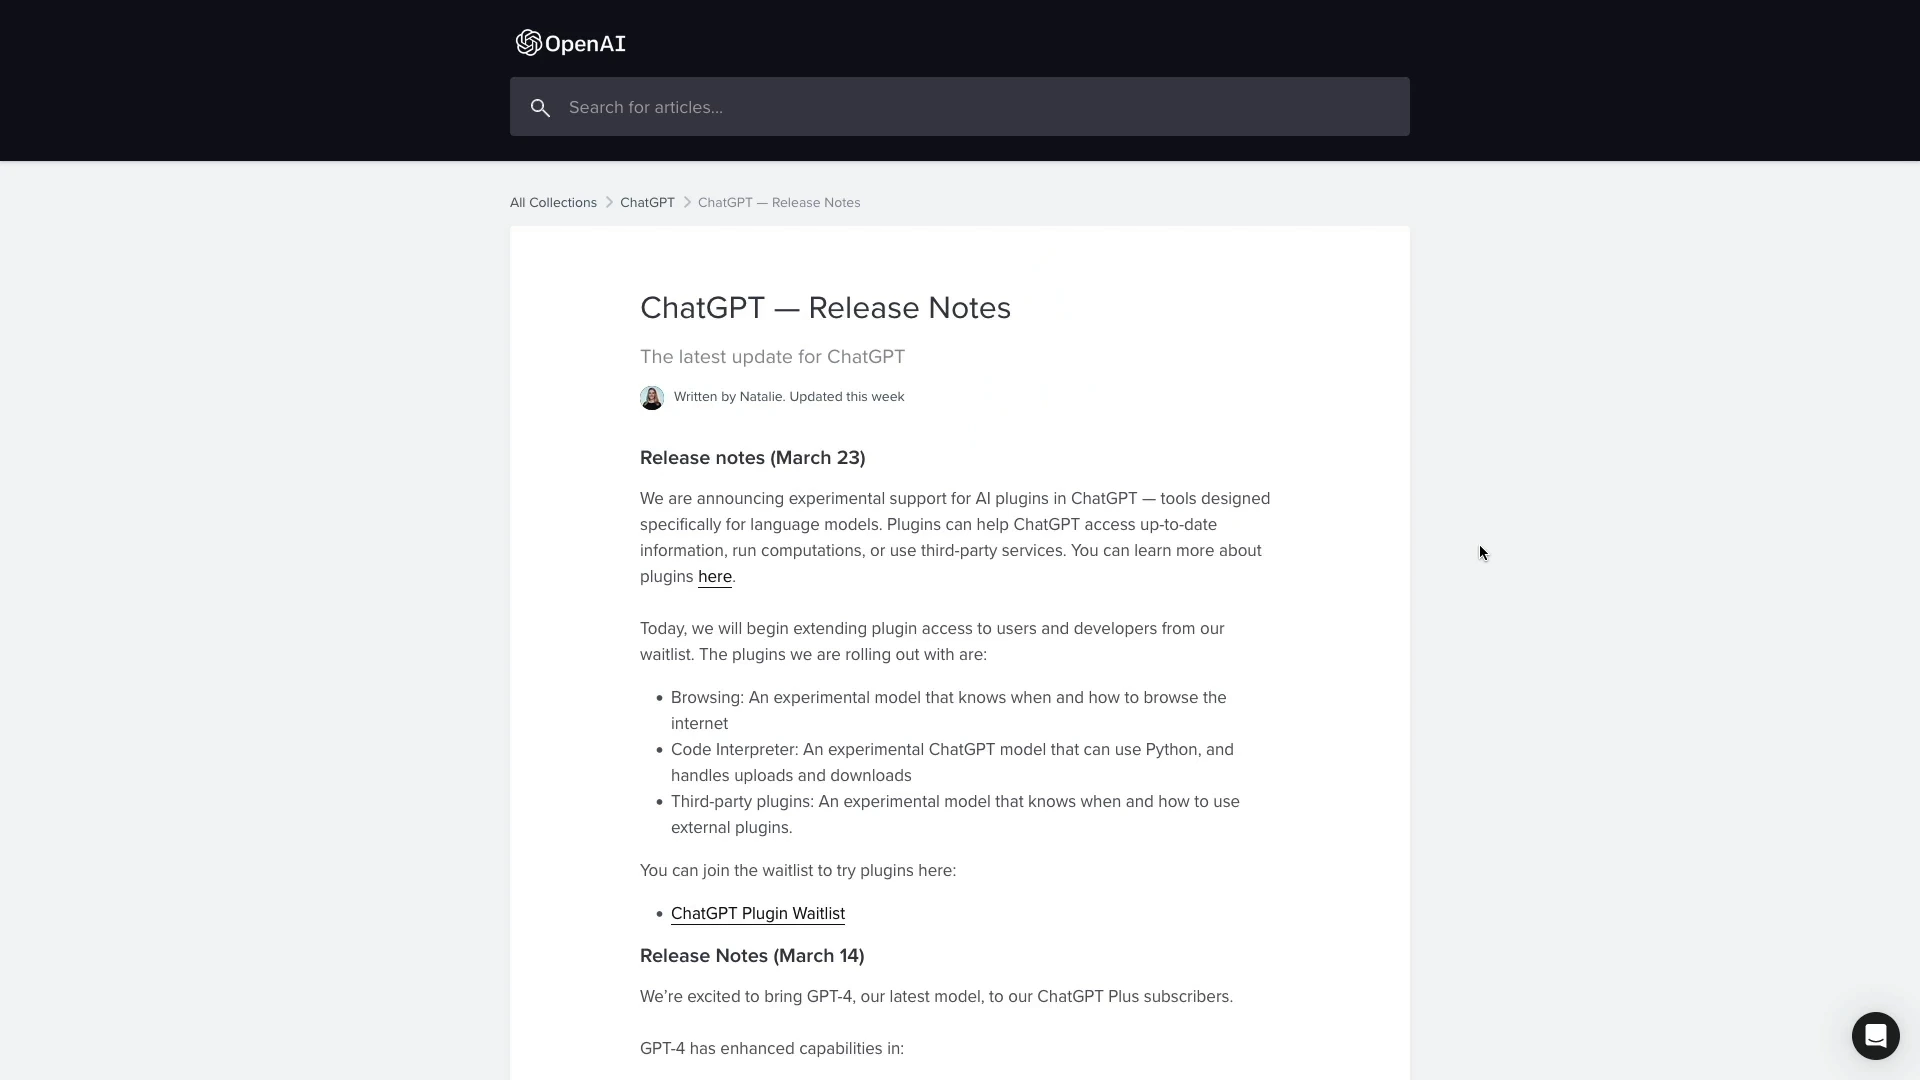
Task: Go to All Collections breadcrumb
Action: (x=553, y=203)
